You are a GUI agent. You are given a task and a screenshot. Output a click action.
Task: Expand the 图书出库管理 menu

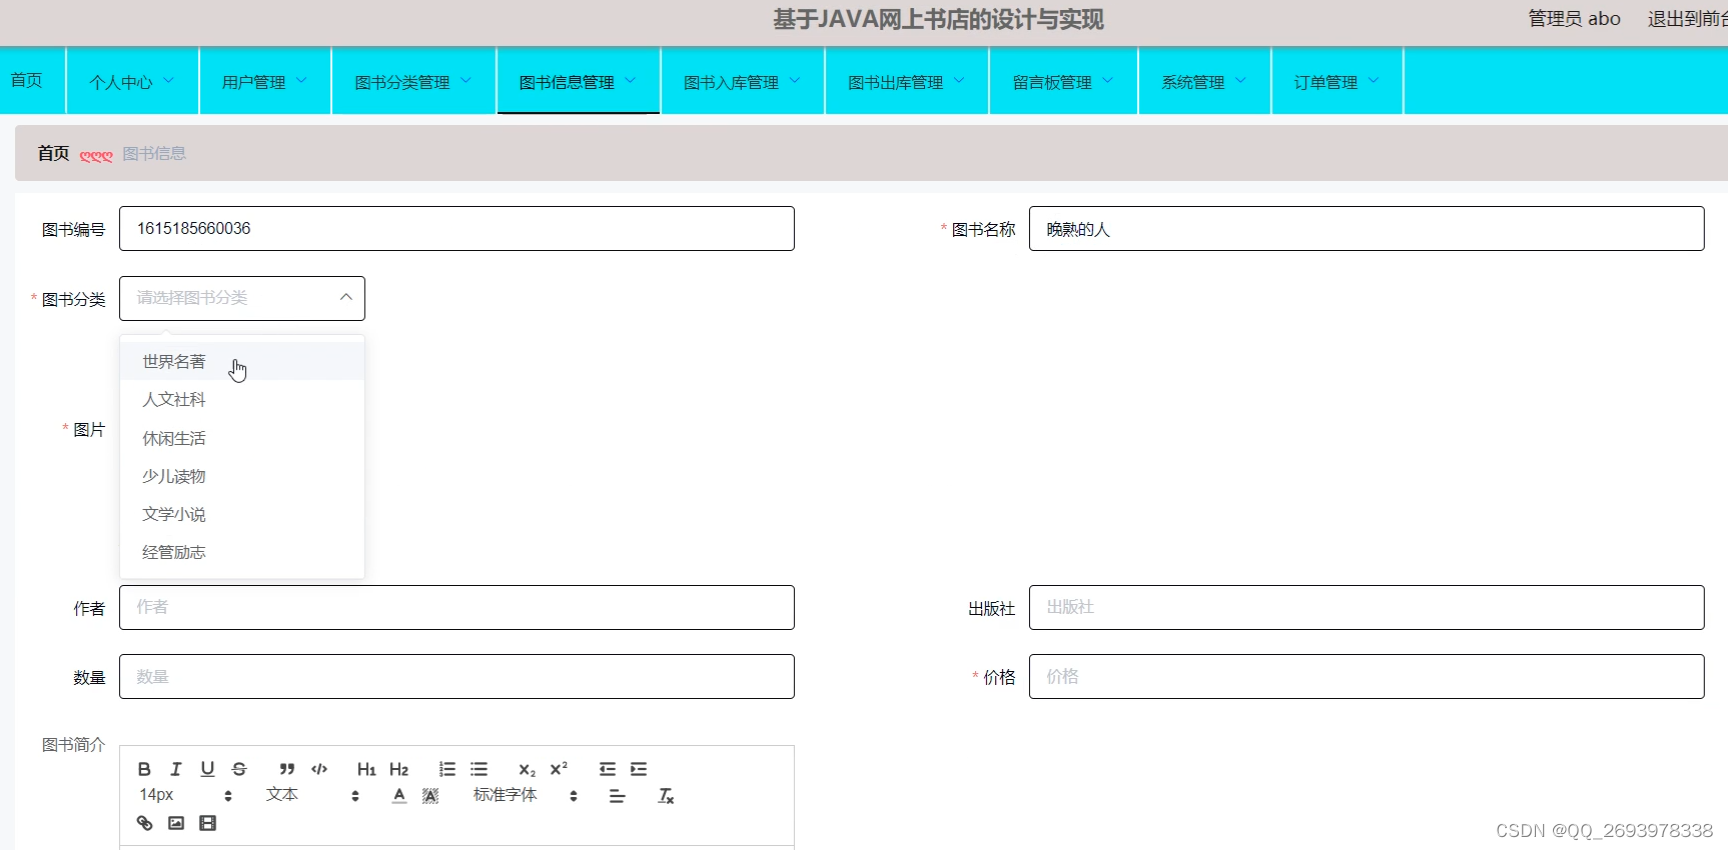coord(906,82)
